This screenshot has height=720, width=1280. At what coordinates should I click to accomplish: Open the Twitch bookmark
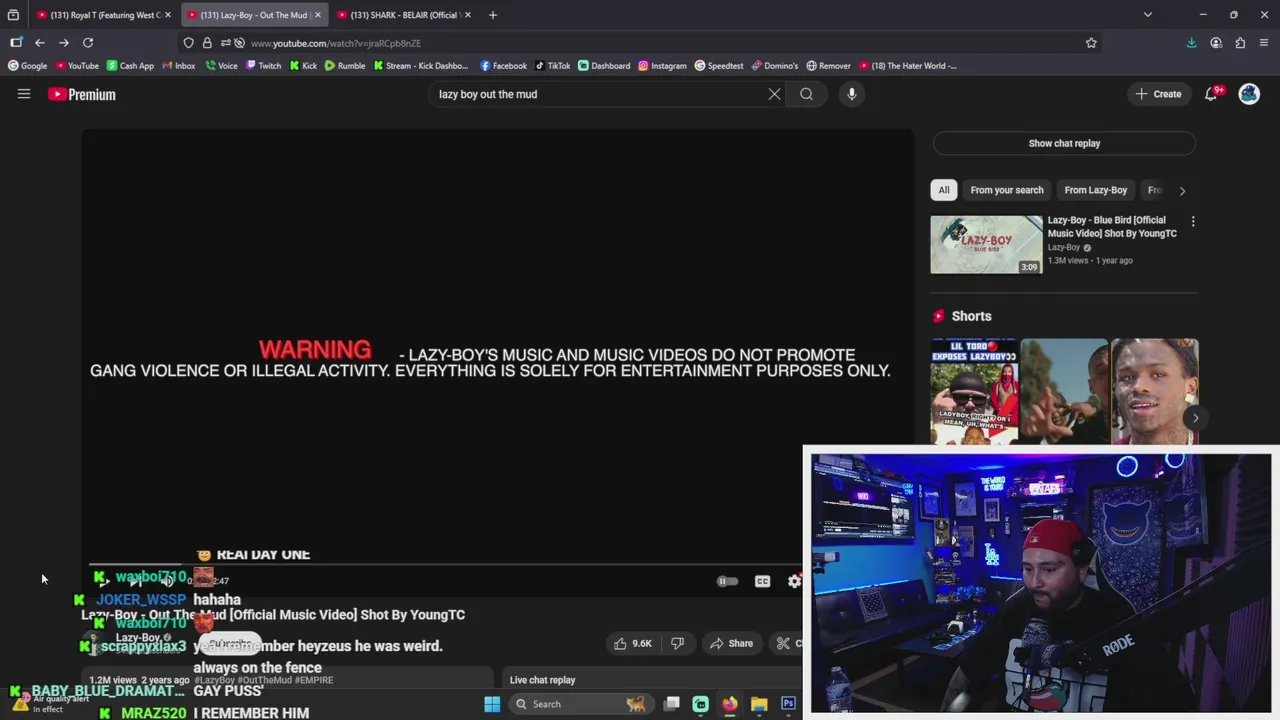[263, 66]
